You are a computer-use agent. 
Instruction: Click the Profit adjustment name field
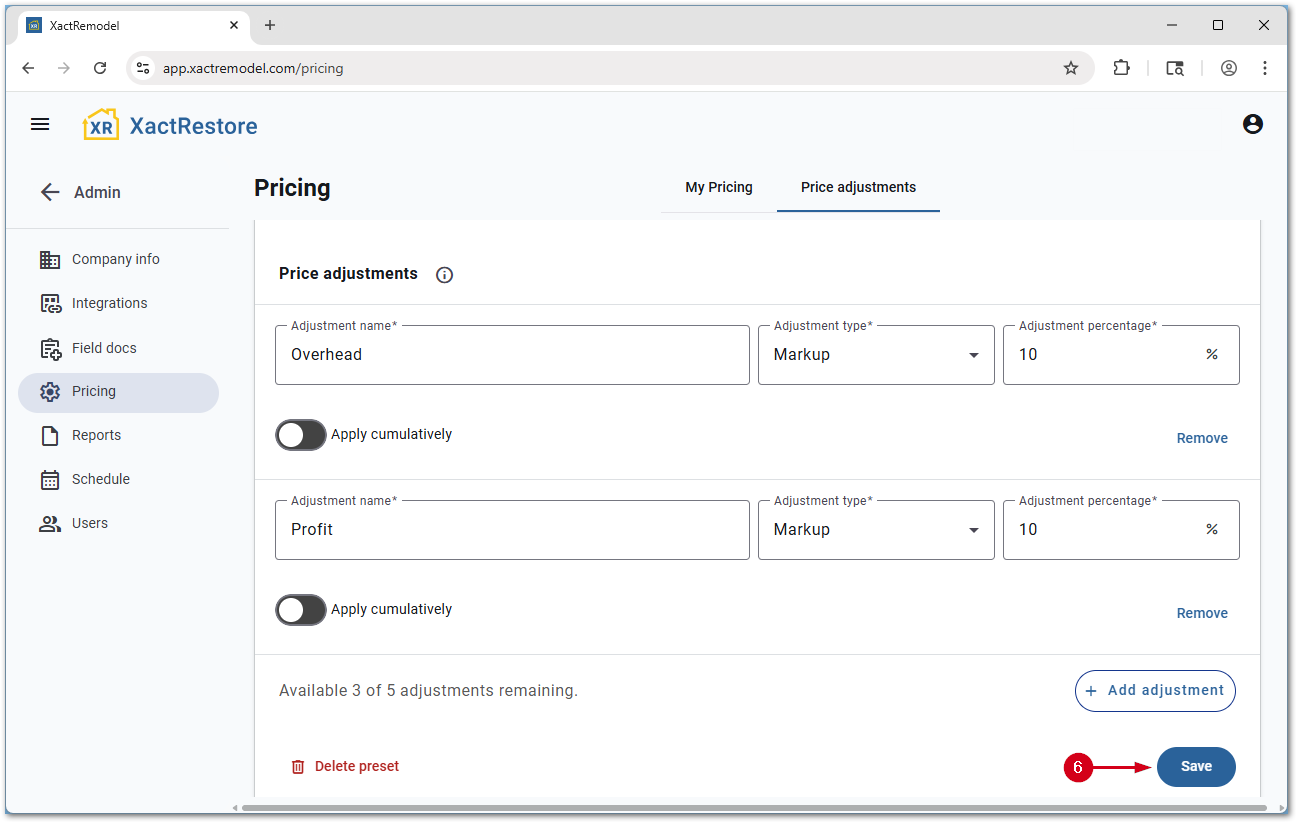click(512, 530)
